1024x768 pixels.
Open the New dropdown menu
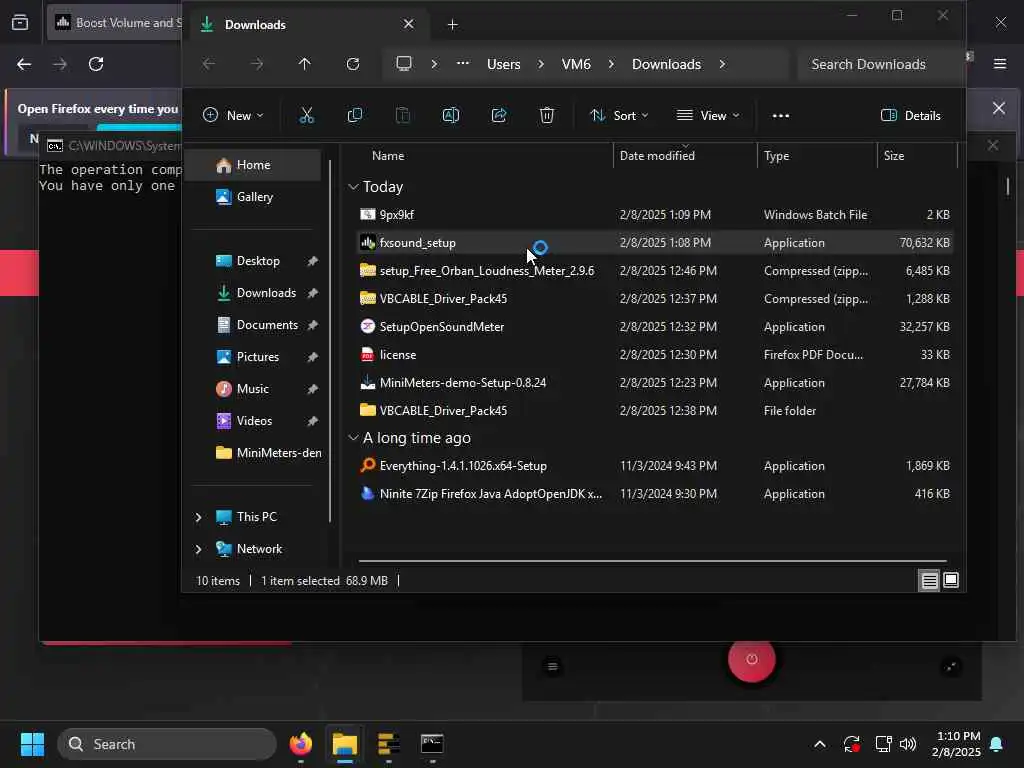click(x=233, y=116)
